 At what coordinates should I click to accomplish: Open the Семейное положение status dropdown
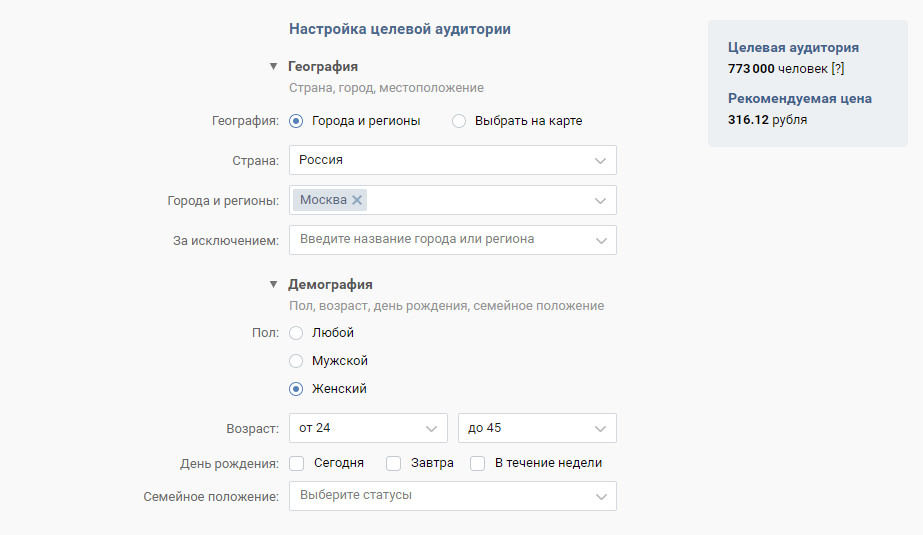[x=452, y=496]
